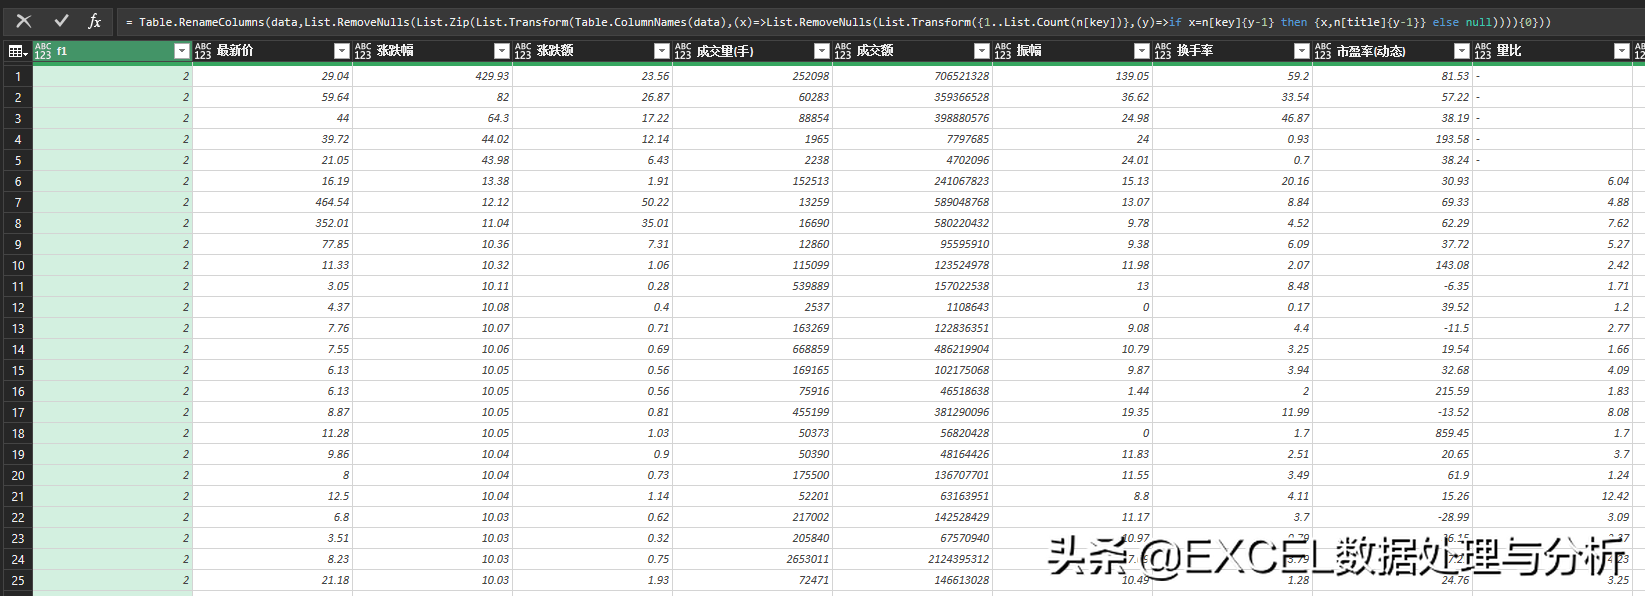Open the filter dropdown of column 成交量(手)
Screen dimensions: 1645x596
click(821, 51)
